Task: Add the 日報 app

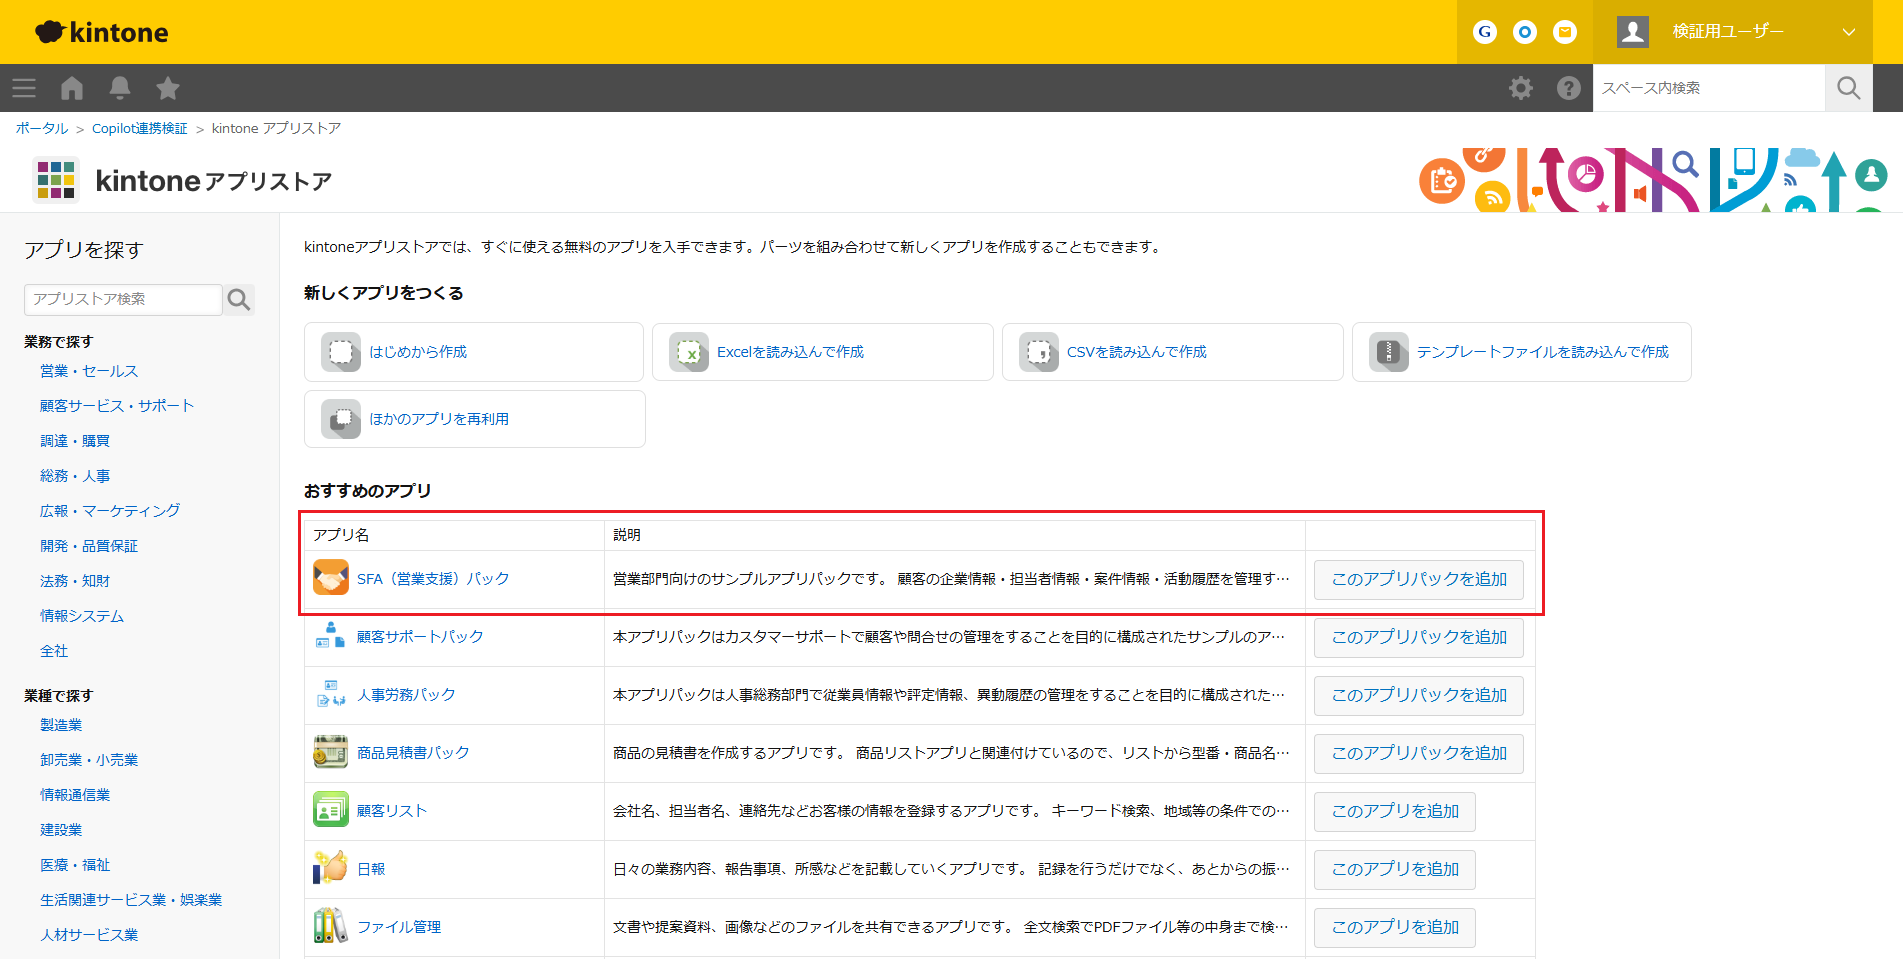Action: (x=1395, y=869)
